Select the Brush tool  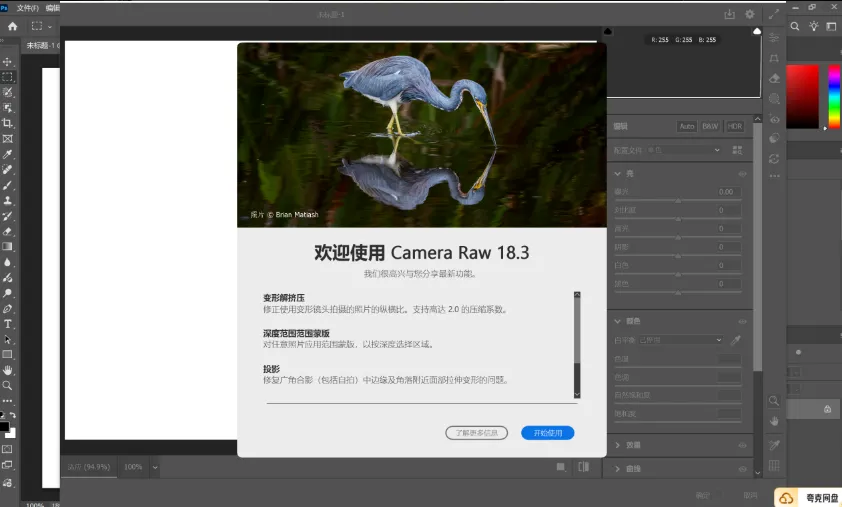point(8,185)
